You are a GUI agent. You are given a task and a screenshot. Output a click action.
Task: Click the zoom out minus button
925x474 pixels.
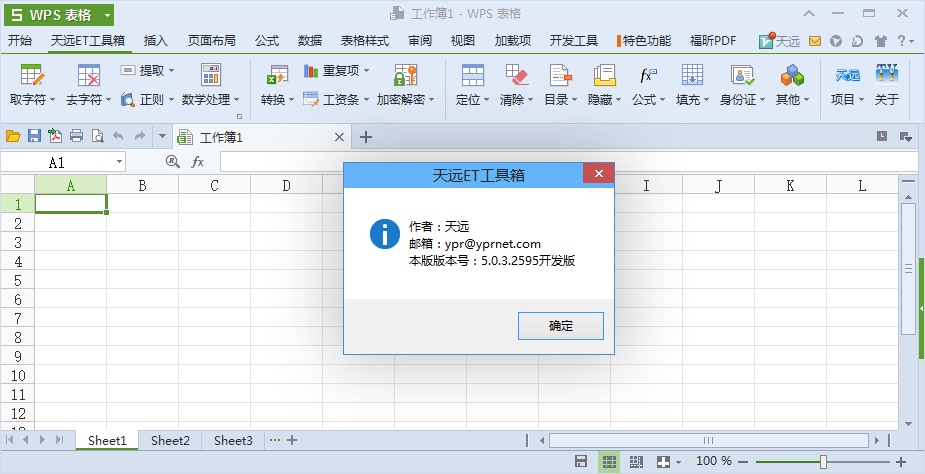[743, 462]
